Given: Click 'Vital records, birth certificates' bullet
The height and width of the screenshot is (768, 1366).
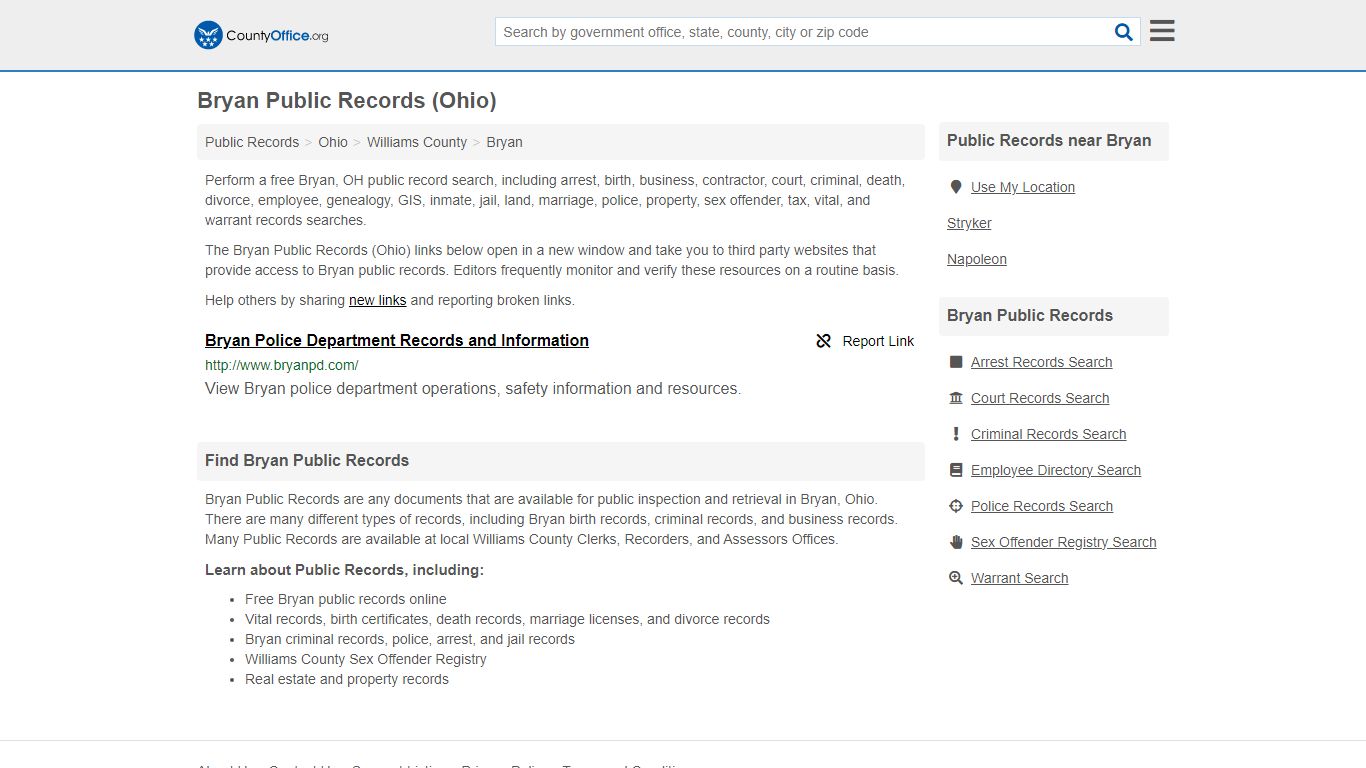Looking at the screenshot, I should pos(507,619).
